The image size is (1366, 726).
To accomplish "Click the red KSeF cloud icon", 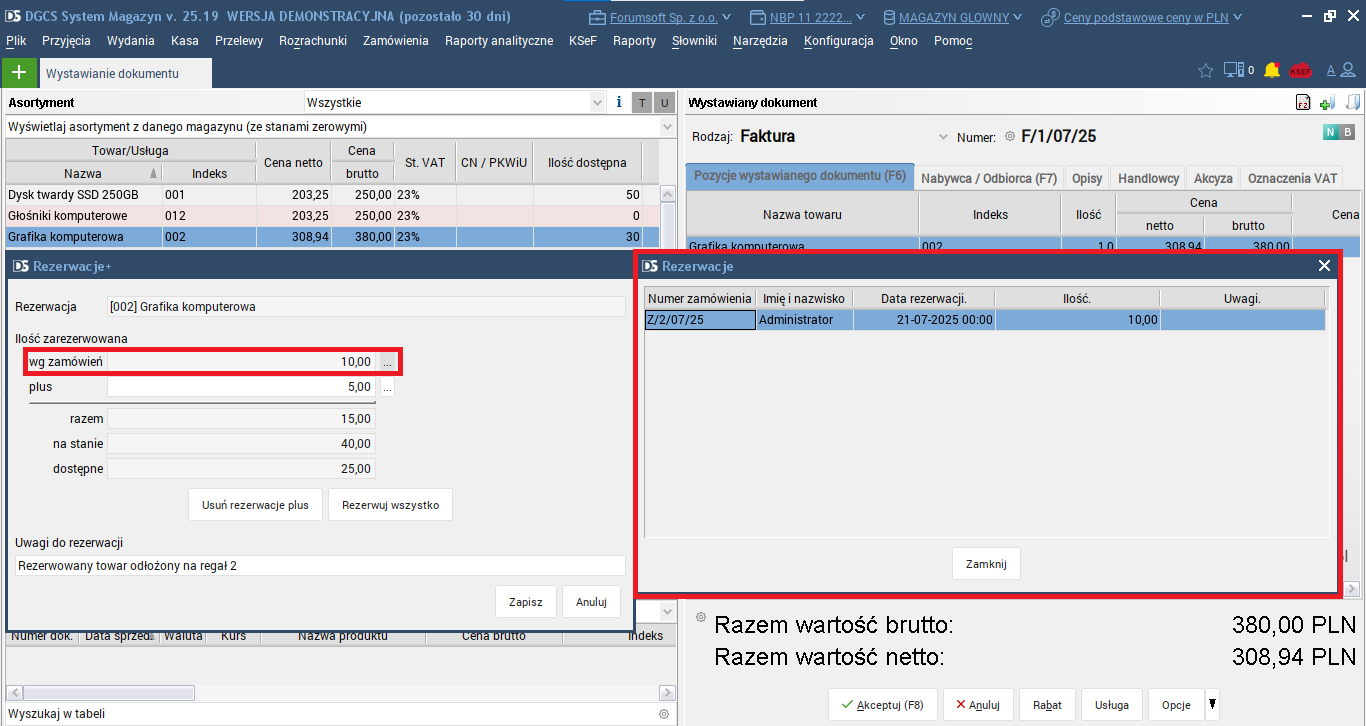I will tap(1300, 71).
